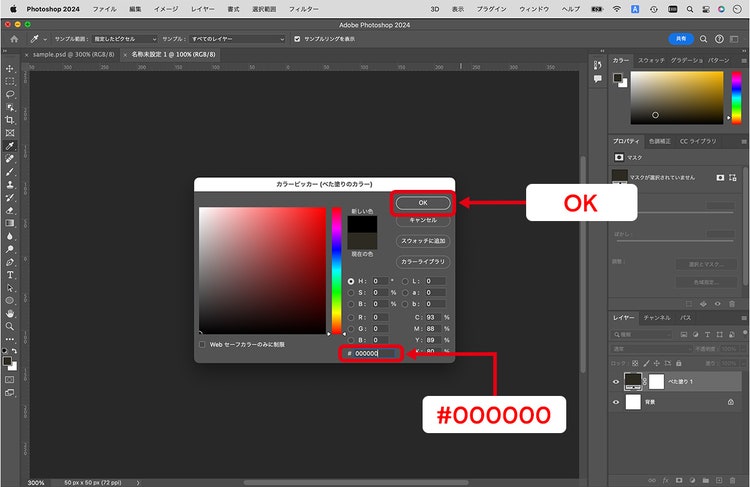Click the blue 共有 share button

(x=681, y=39)
